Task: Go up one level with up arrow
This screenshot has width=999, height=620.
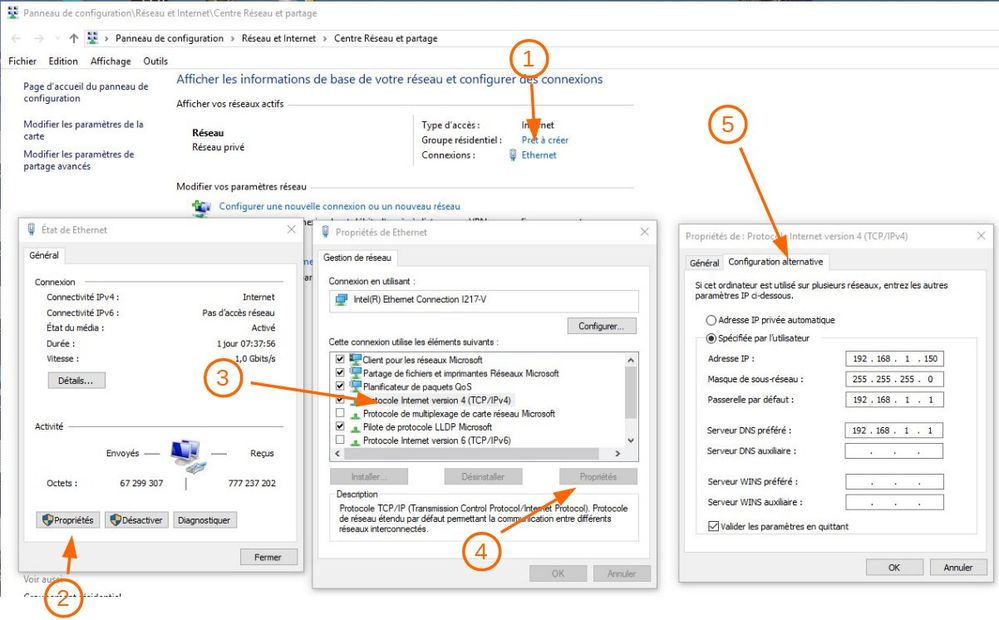Action: coord(74,38)
